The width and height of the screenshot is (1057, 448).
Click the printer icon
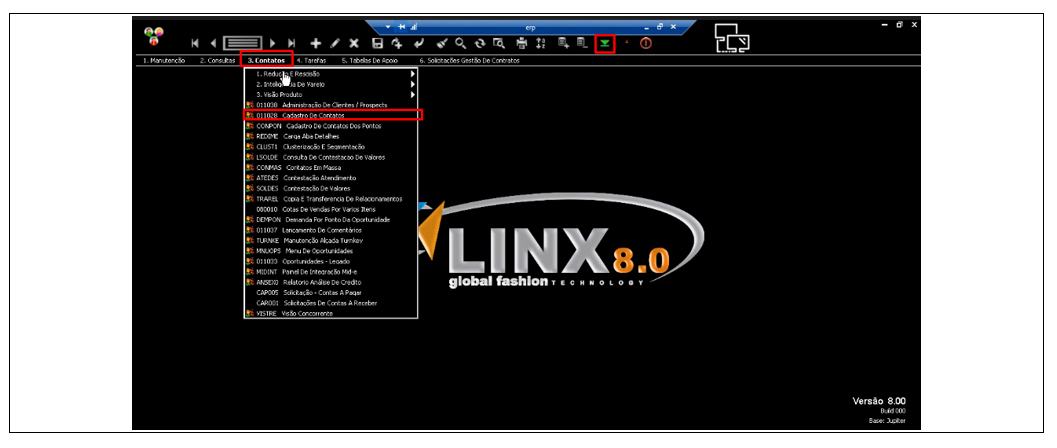522,43
